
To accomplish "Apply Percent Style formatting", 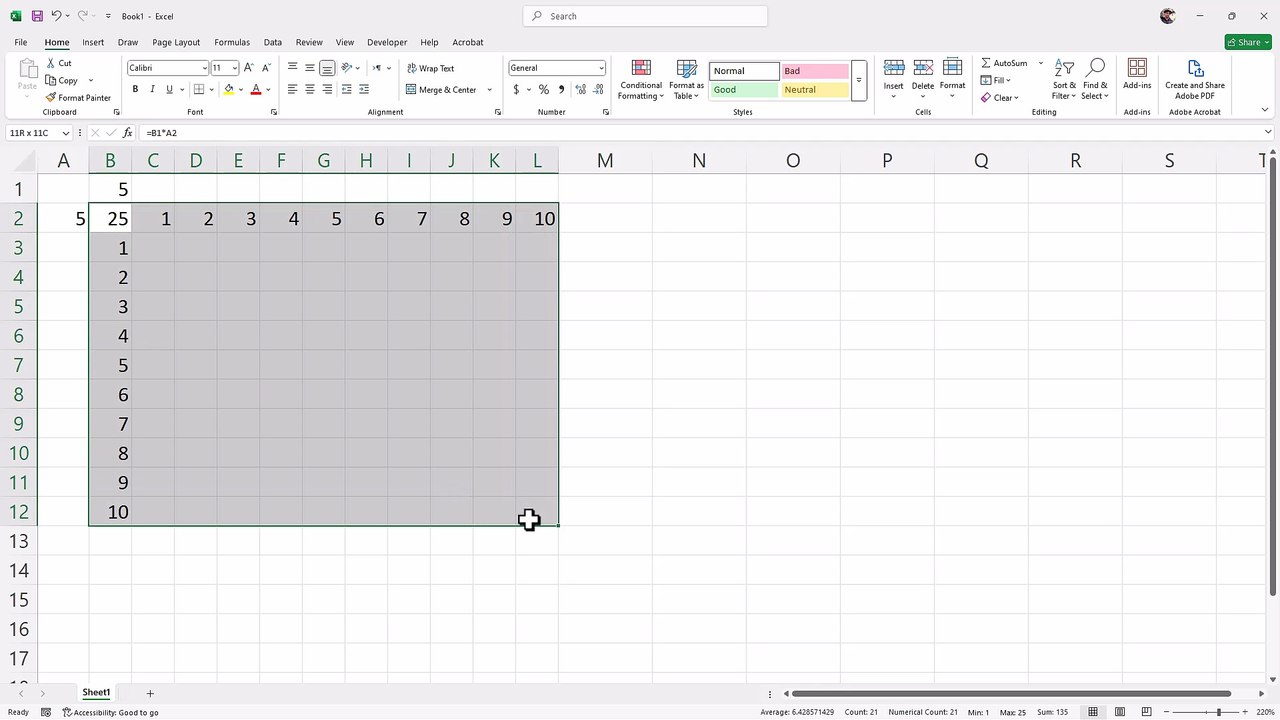I will (x=544, y=89).
